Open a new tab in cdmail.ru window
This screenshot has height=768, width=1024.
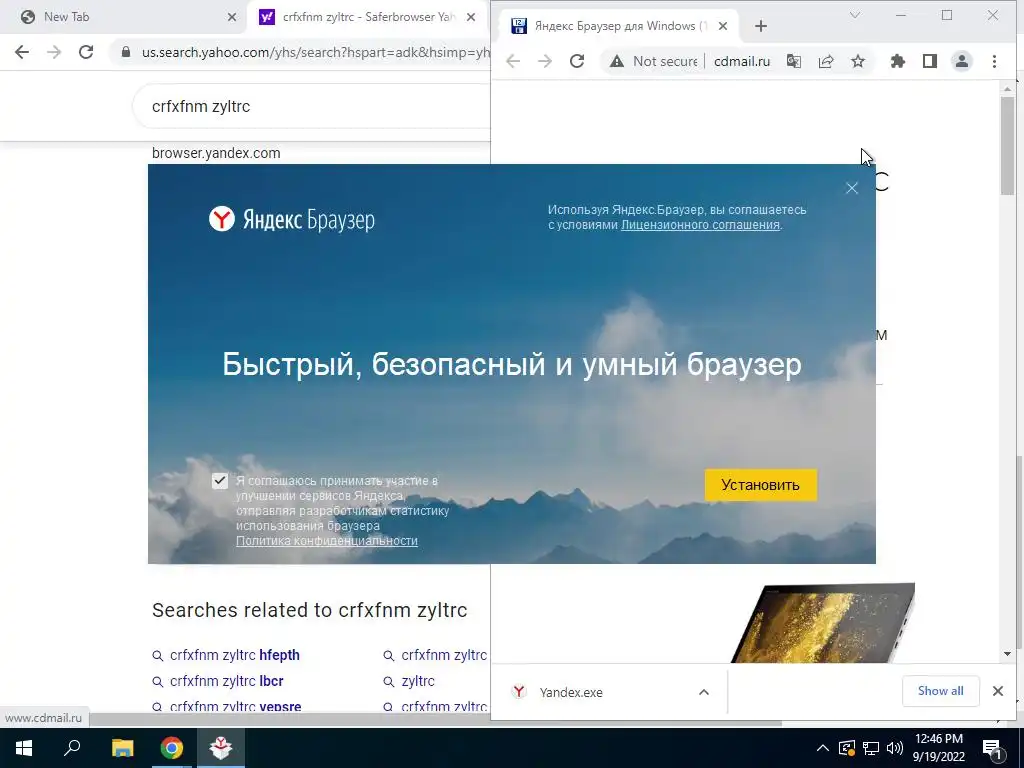coord(761,26)
